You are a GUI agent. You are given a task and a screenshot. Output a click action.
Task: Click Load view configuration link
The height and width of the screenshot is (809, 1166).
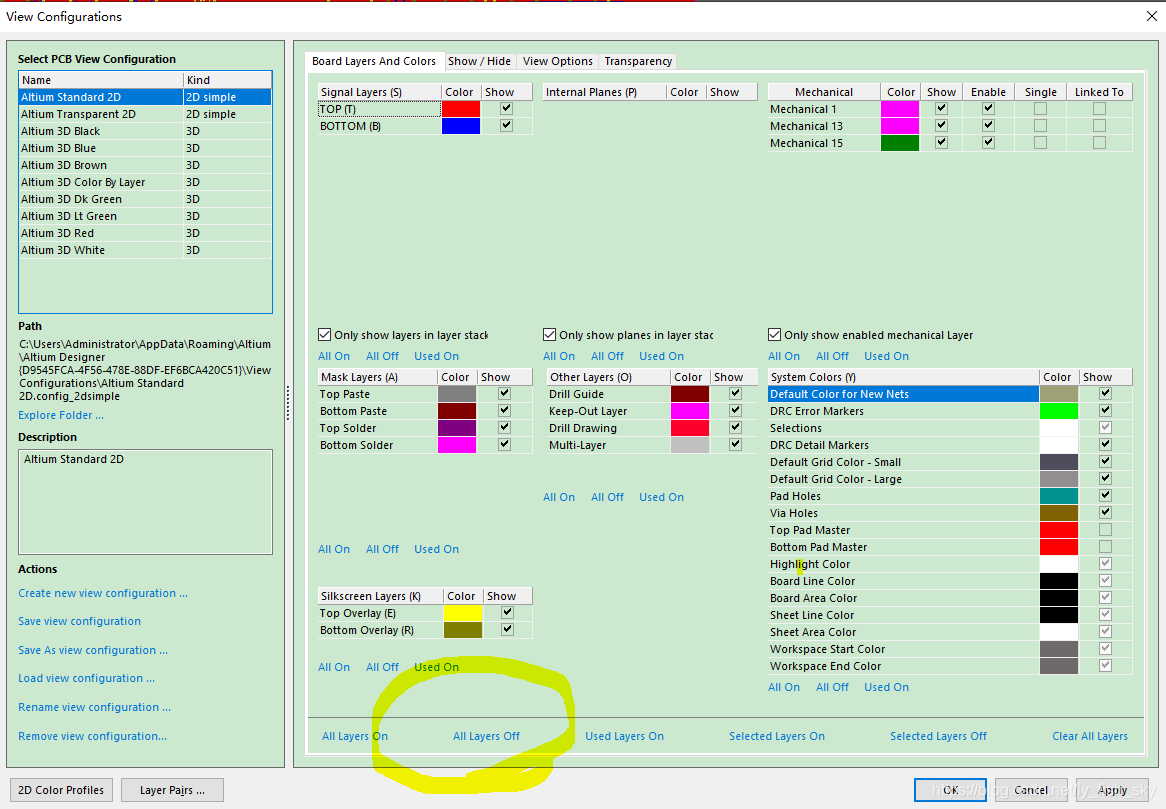86,679
